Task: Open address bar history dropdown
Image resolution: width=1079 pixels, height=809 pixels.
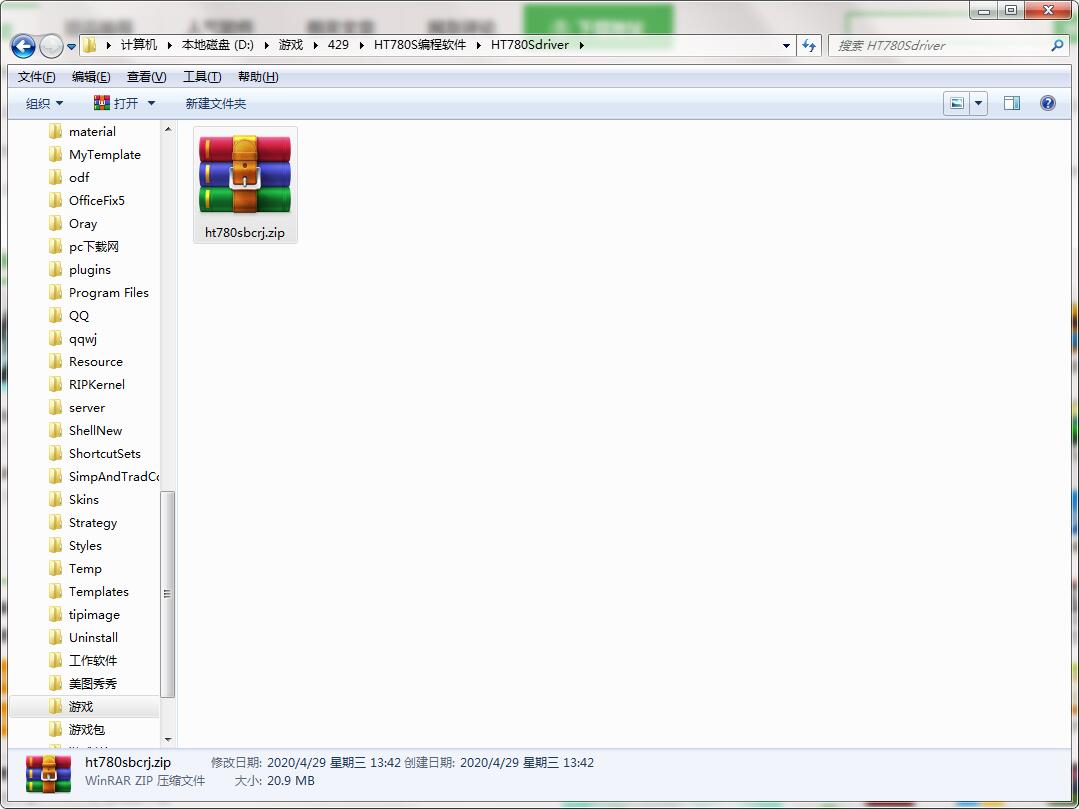Action: (786, 46)
